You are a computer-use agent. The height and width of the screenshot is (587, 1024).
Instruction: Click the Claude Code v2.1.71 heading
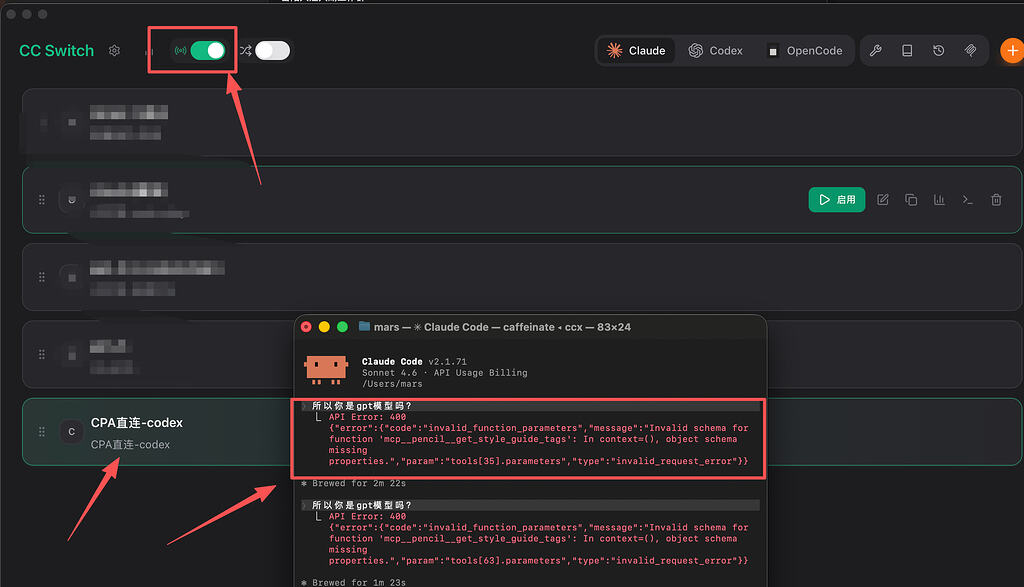click(414, 361)
